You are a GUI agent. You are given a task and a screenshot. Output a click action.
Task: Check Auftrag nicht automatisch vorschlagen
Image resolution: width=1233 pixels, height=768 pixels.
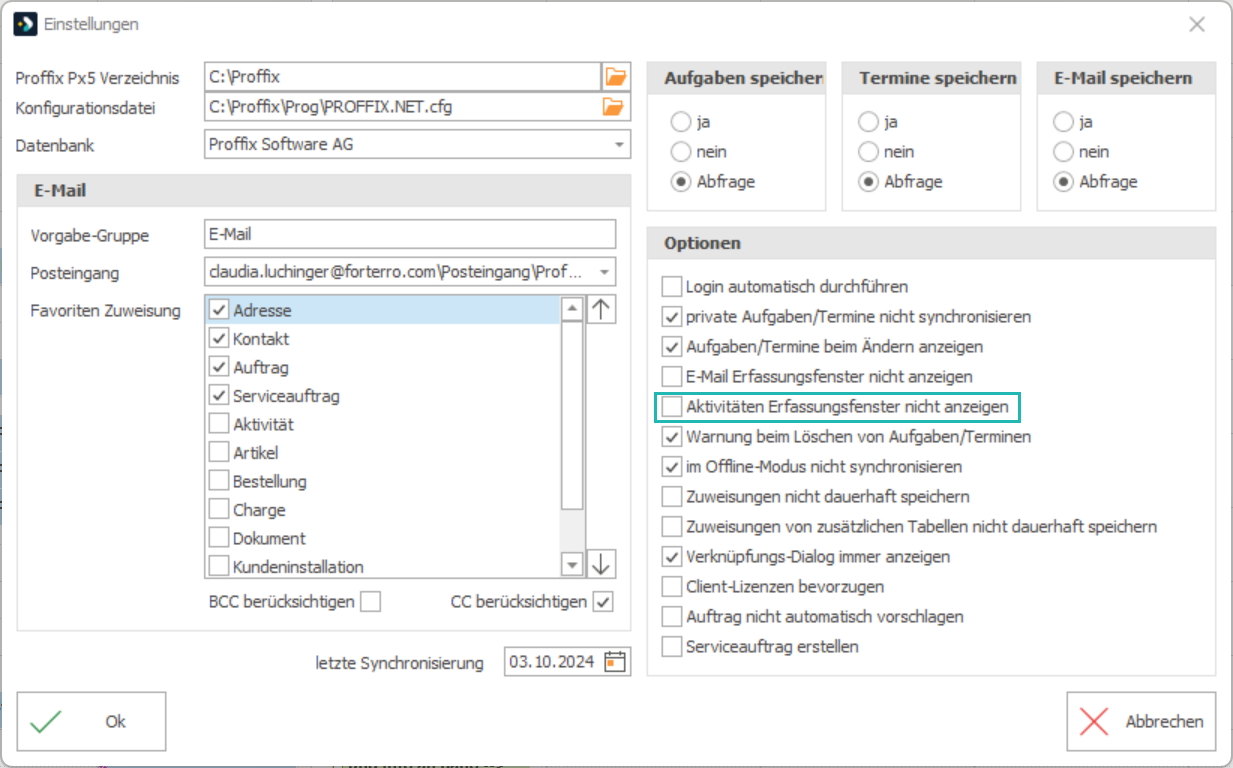coord(672,617)
